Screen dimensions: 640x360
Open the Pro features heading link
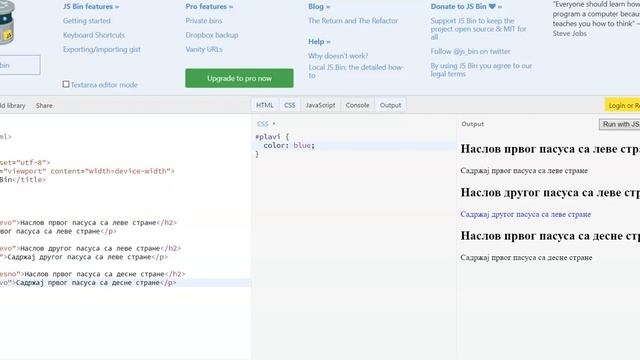click(x=209, y=7)
